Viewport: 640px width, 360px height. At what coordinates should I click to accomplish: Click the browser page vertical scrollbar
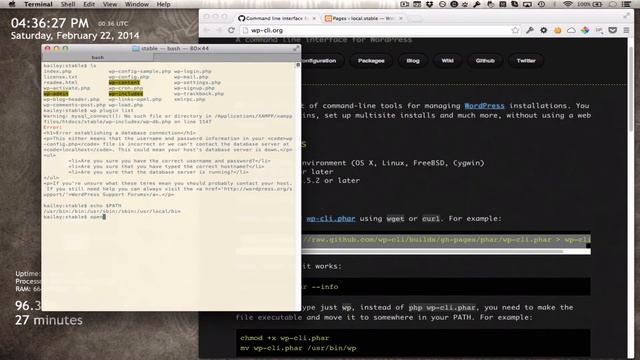(631, 88)
